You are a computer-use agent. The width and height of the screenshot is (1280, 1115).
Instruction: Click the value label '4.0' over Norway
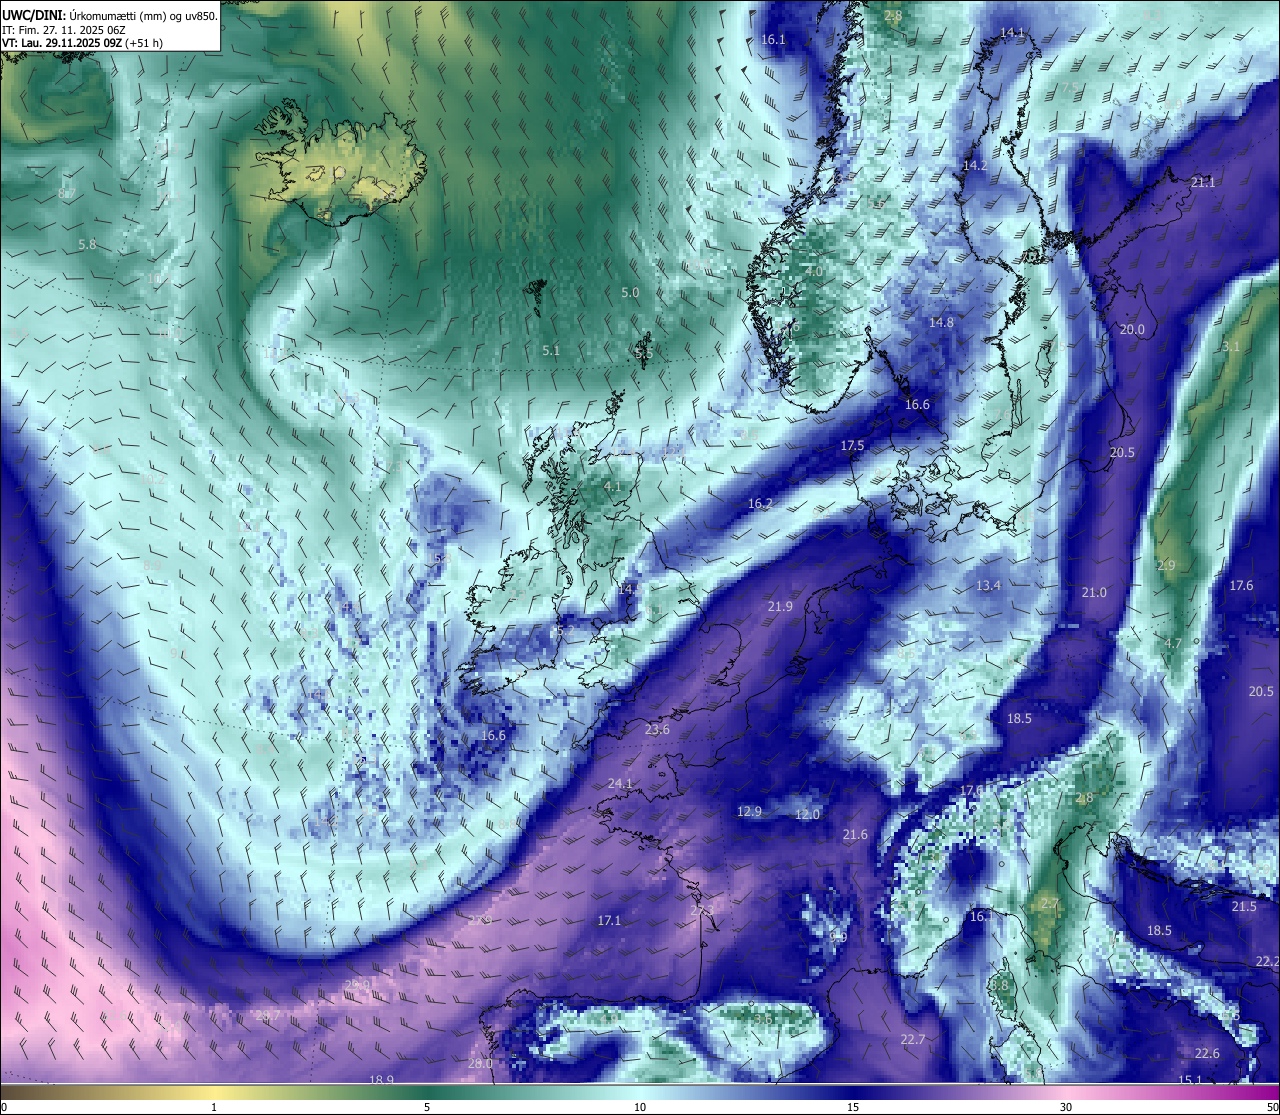point(813,271)
